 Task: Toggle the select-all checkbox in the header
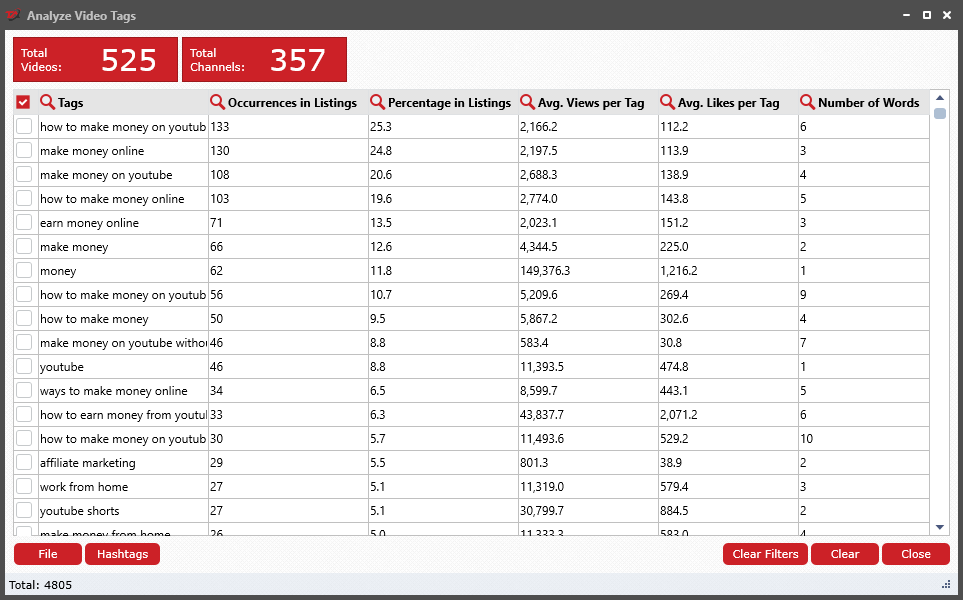pos(24,102)
